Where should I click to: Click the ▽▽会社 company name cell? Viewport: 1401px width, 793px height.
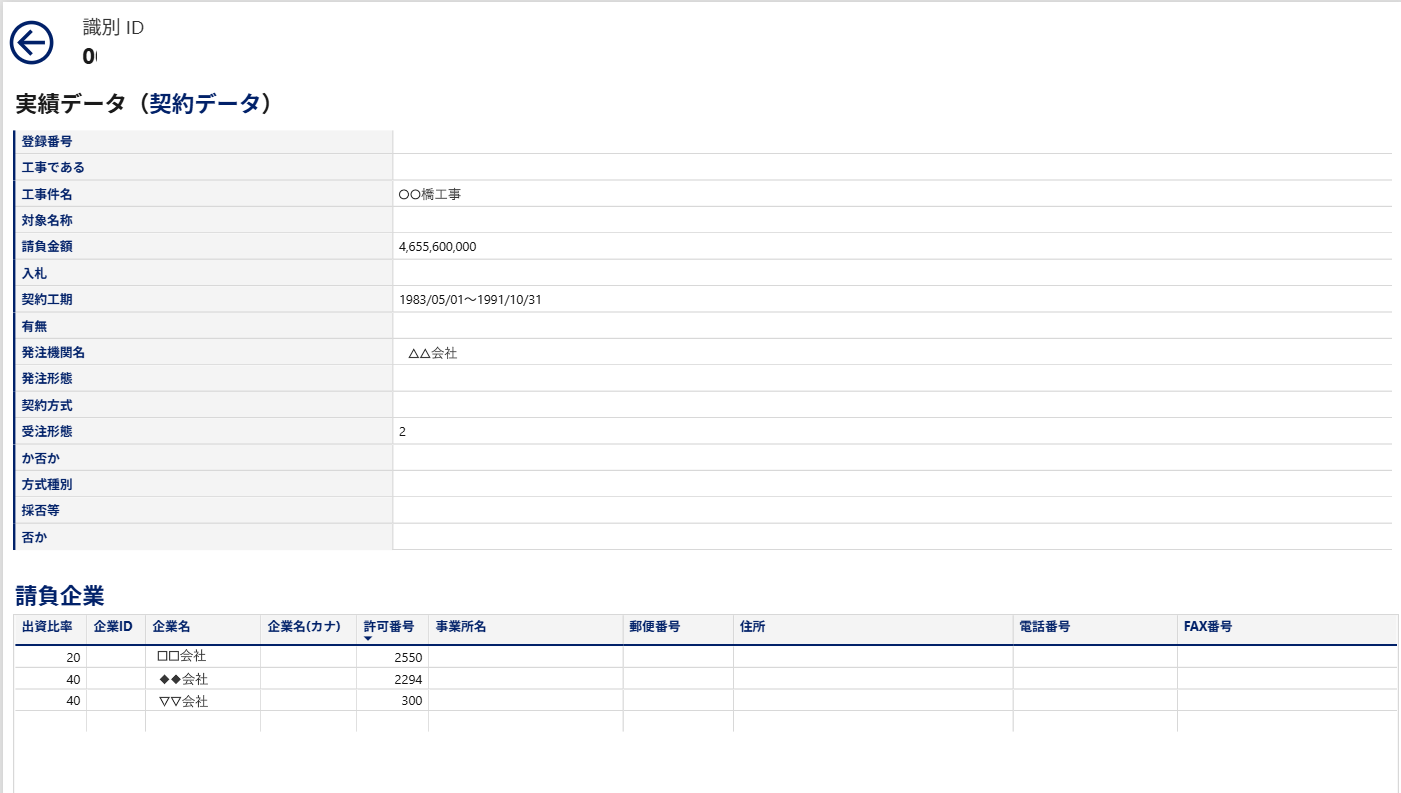[183, 702]
